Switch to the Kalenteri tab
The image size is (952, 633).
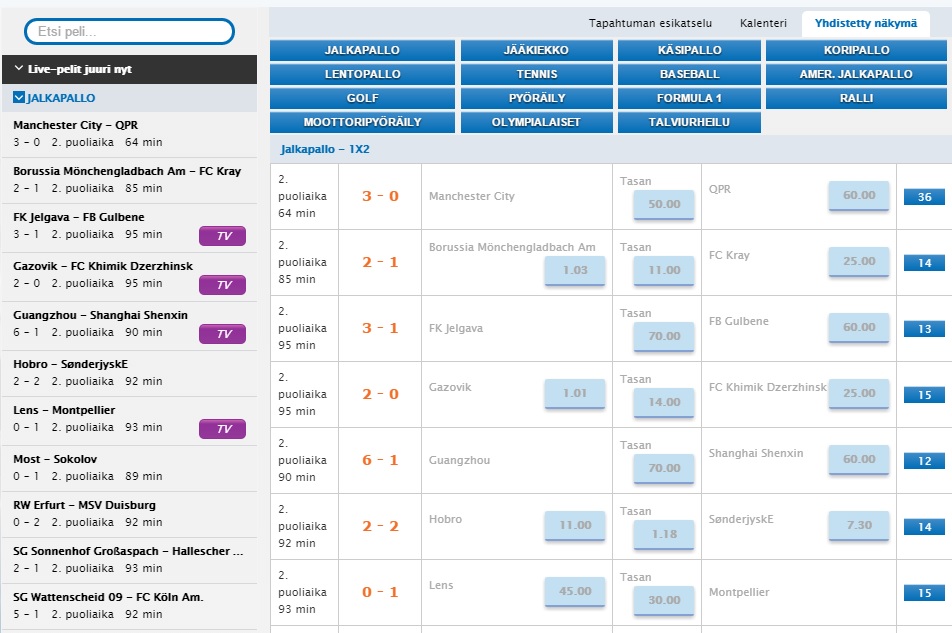(763, 23)
